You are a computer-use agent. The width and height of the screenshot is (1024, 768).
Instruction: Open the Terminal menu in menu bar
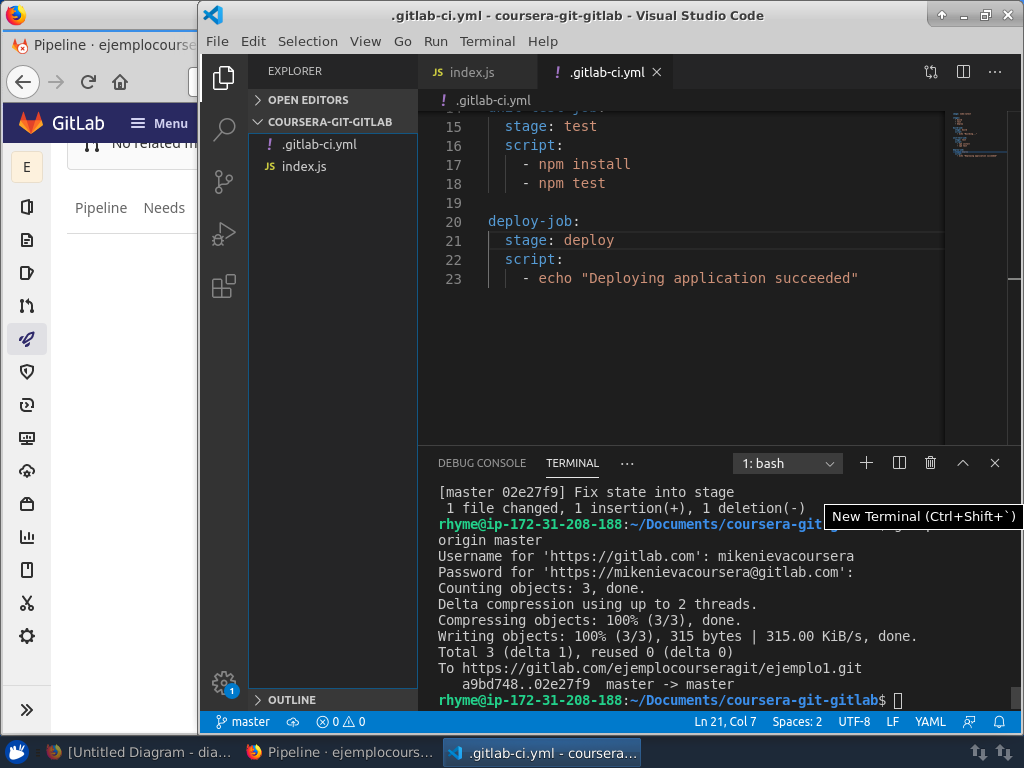(x=487, y=41)
